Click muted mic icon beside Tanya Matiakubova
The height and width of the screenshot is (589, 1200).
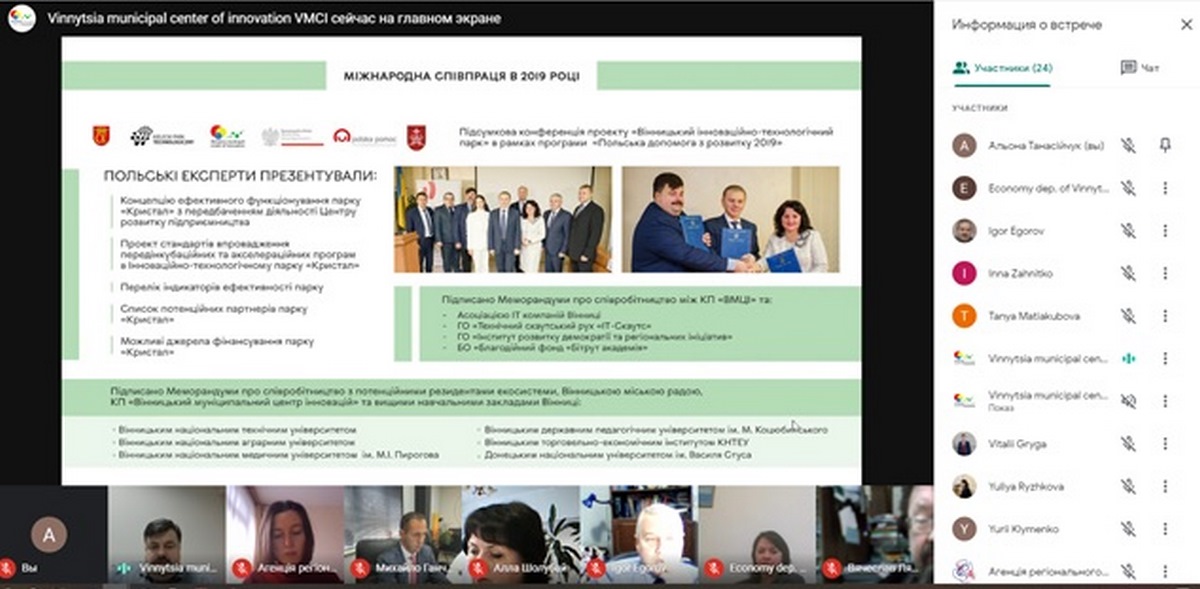[1128, 316]
